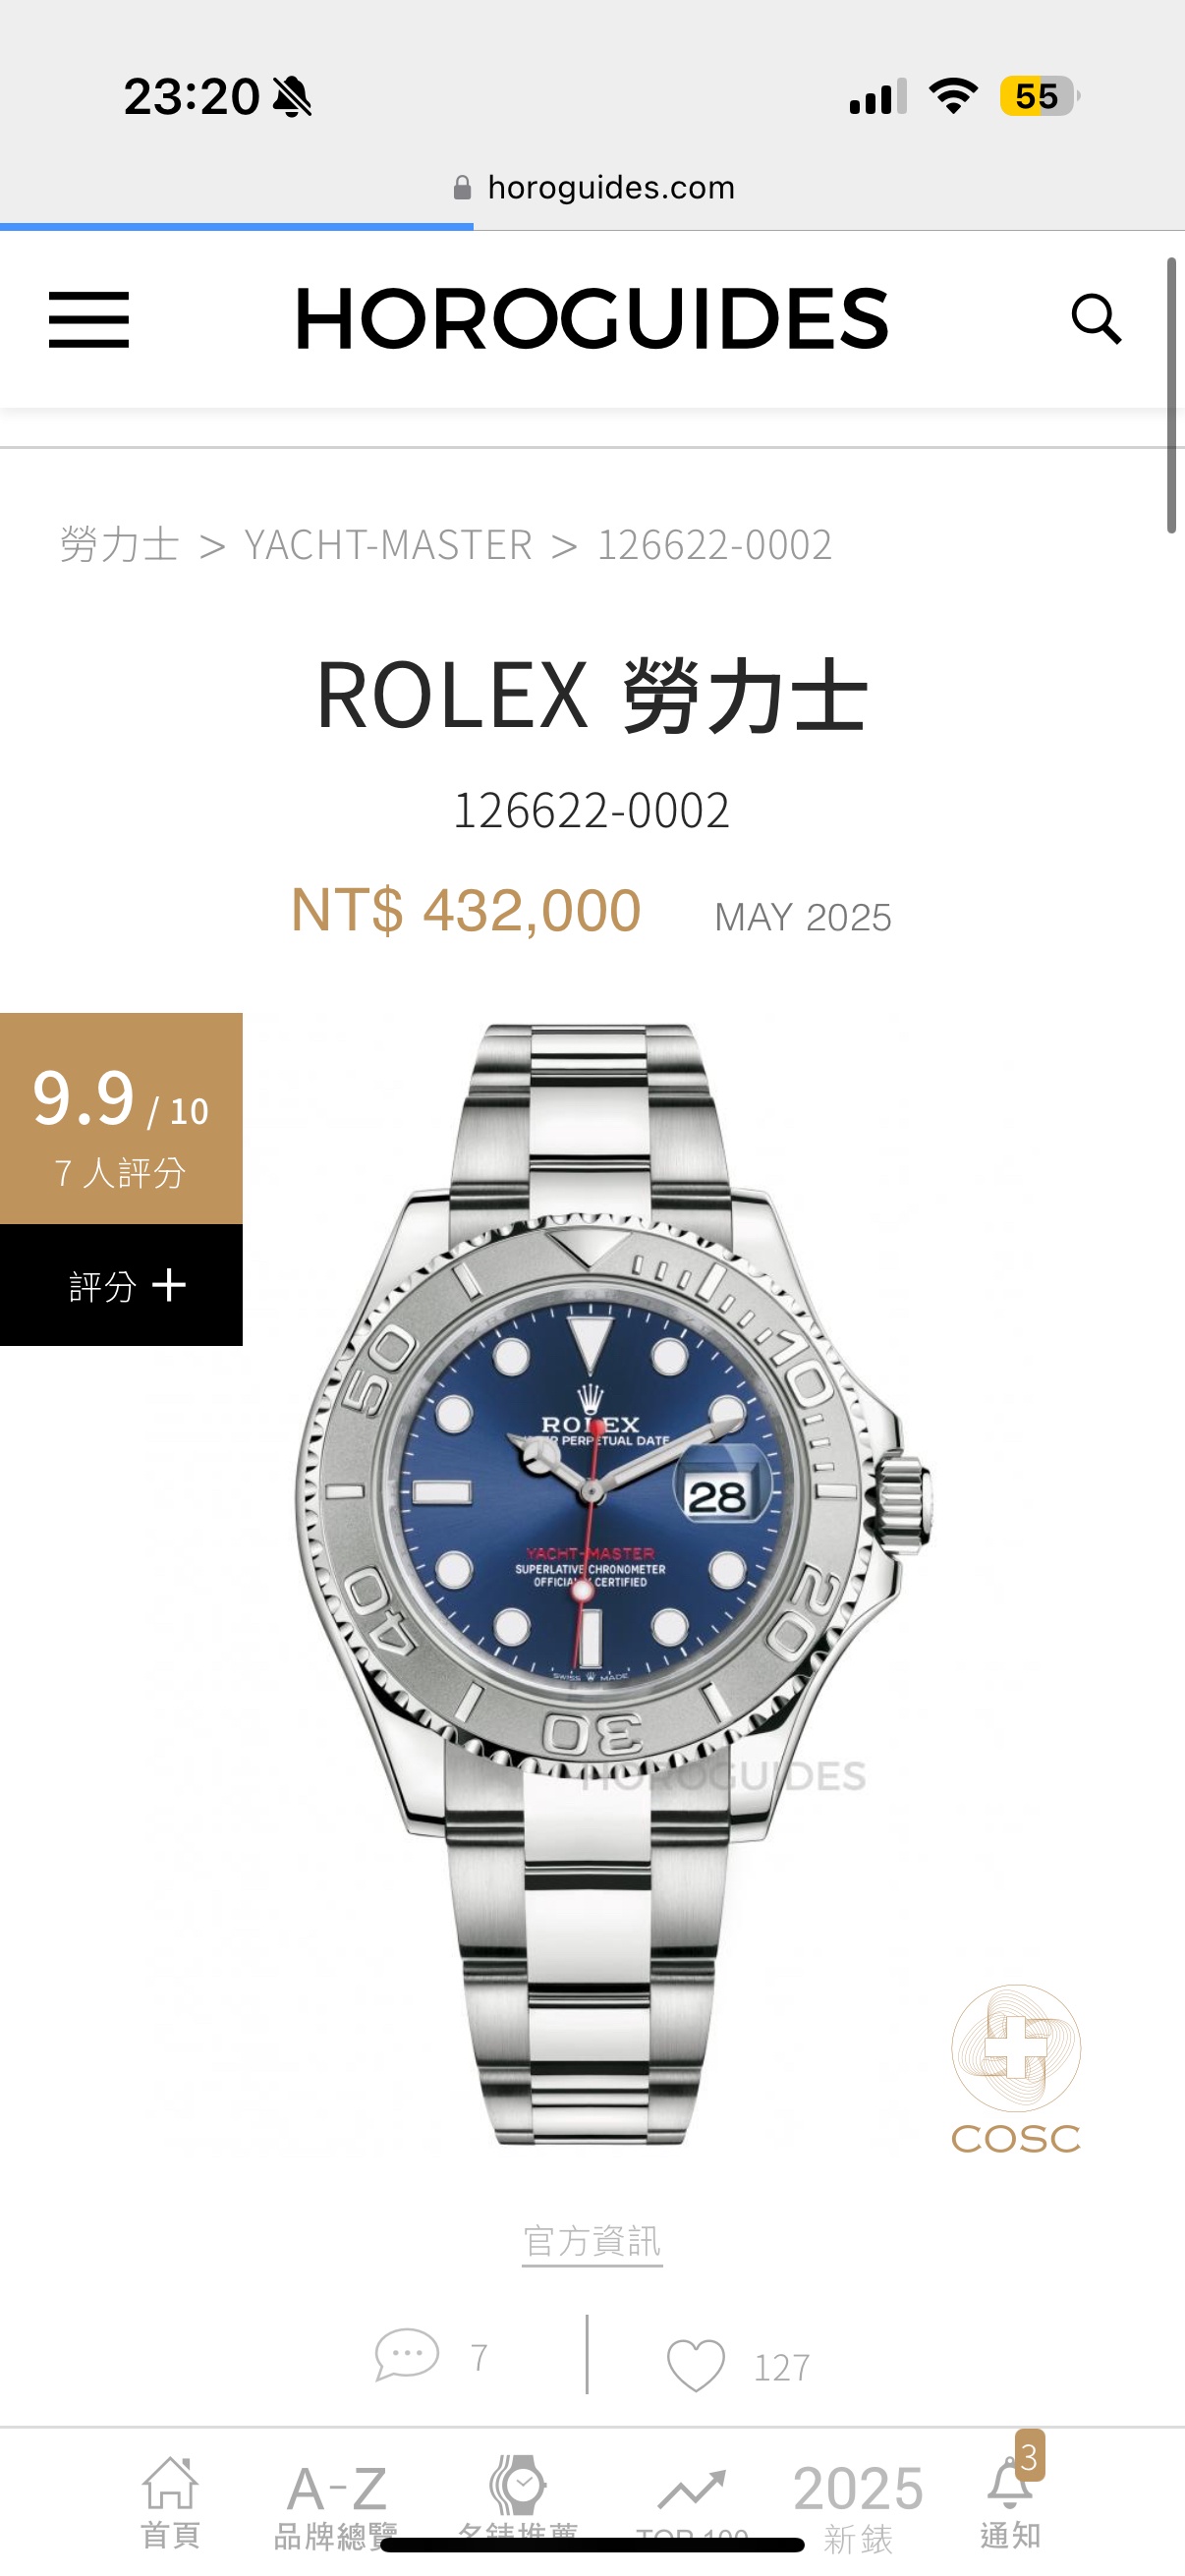The height and width of the screenshot is (2576, 1185).
Task: Tap the comment bubble icon
Action: point(406,2355)
